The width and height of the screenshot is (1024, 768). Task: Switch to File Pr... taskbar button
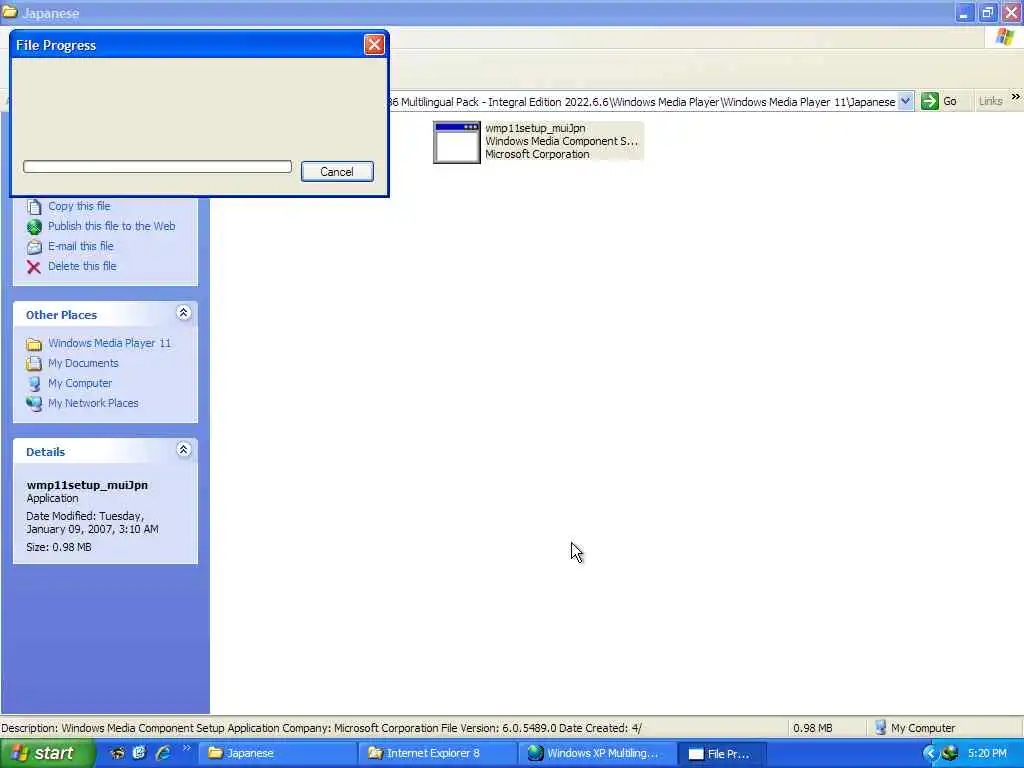point(722,754)
